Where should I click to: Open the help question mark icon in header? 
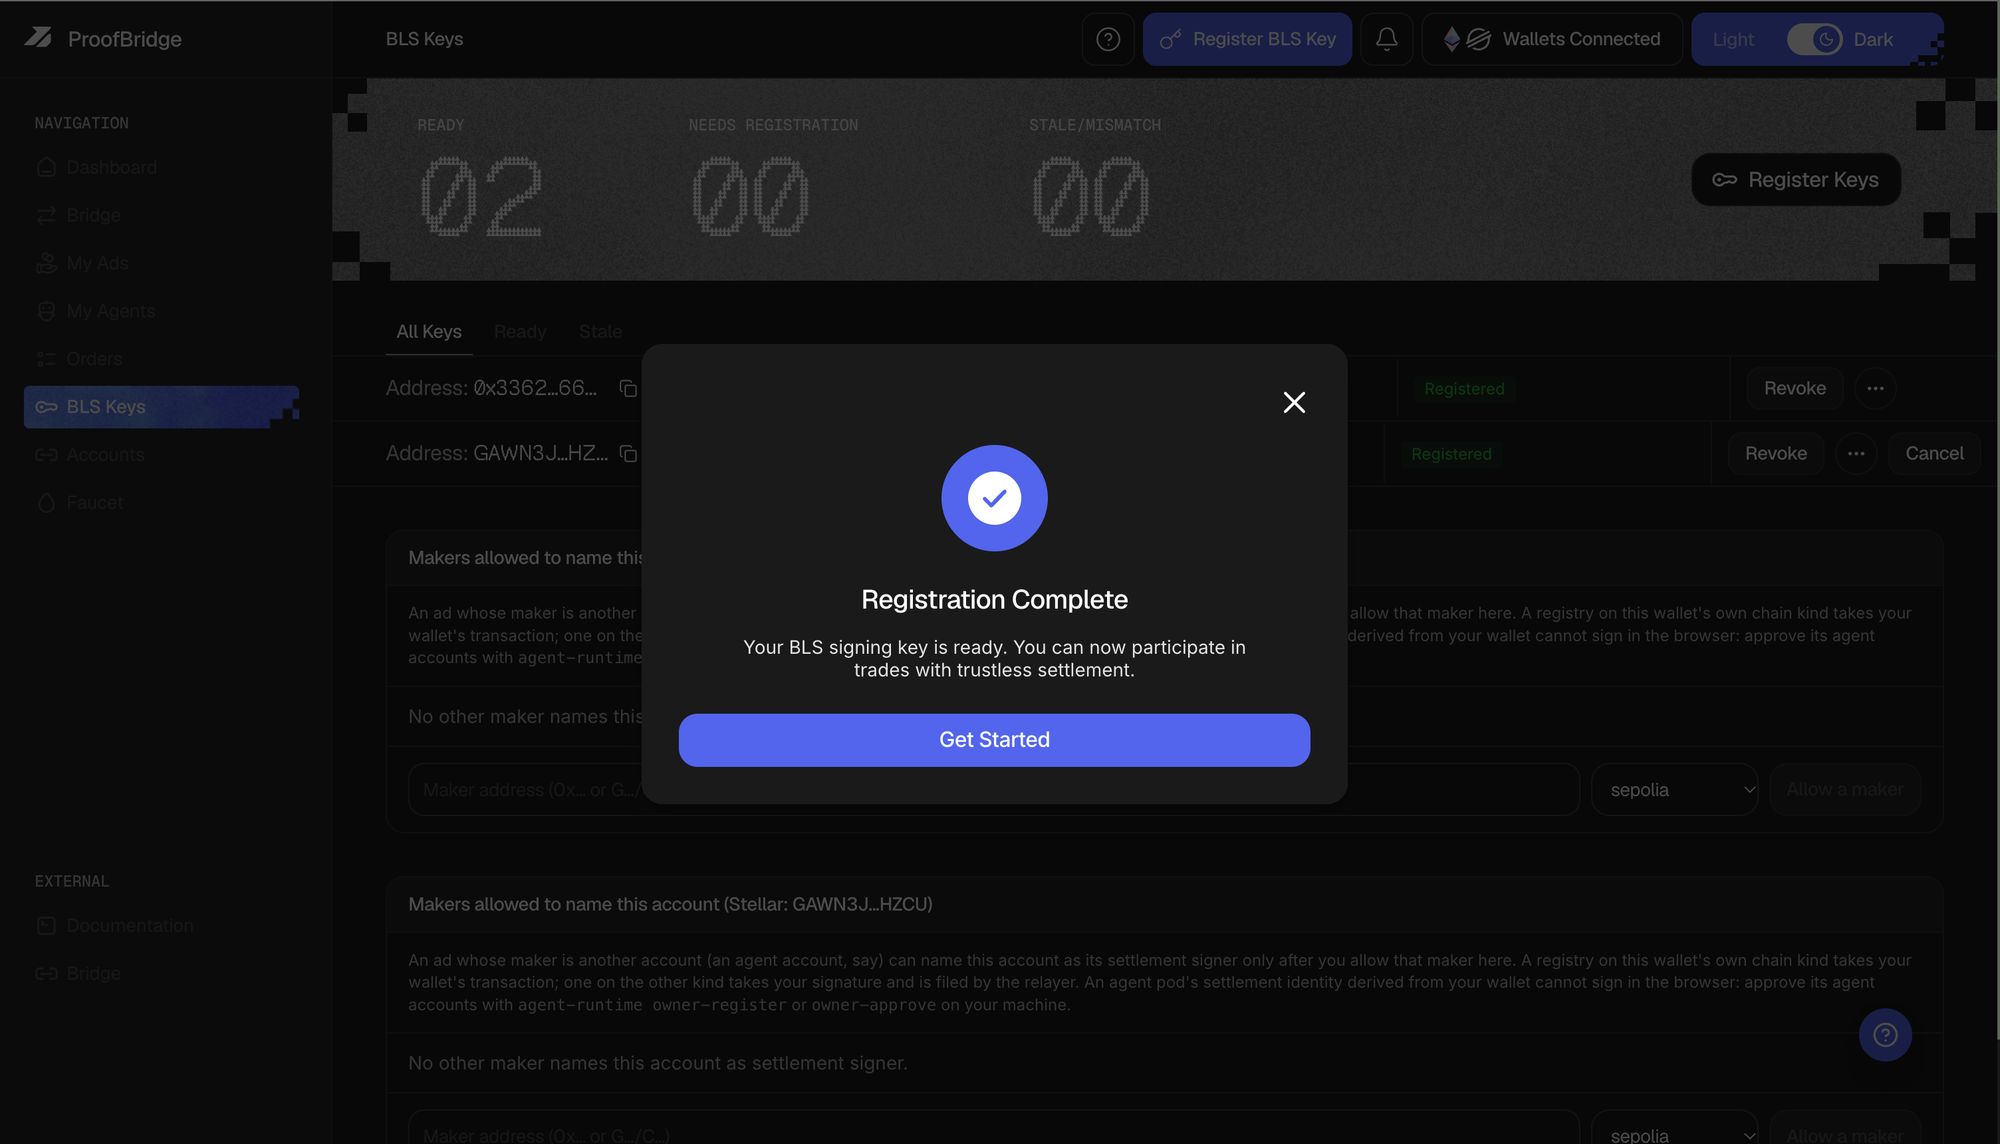(x=1108, y=39)
